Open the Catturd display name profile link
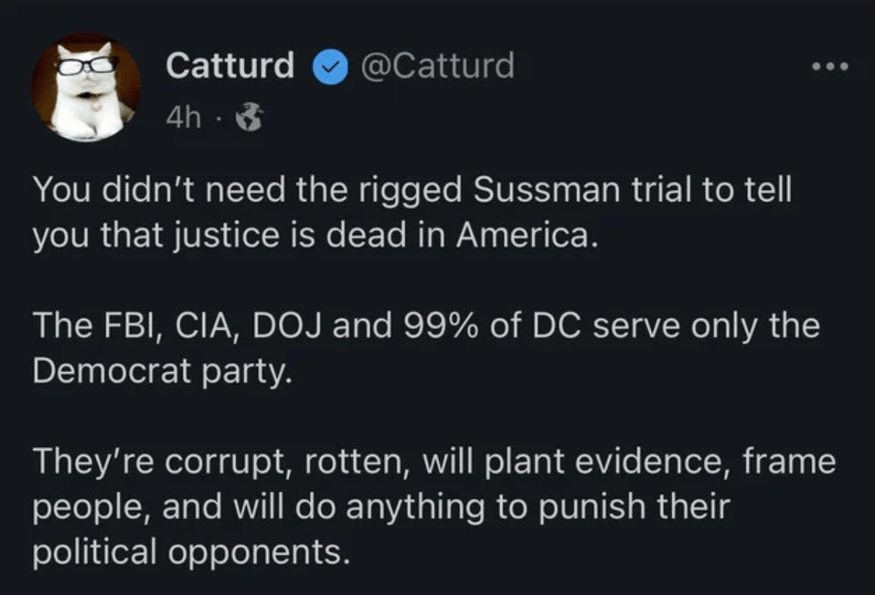This screenshot has width=875, height=595. pos(230,66)
